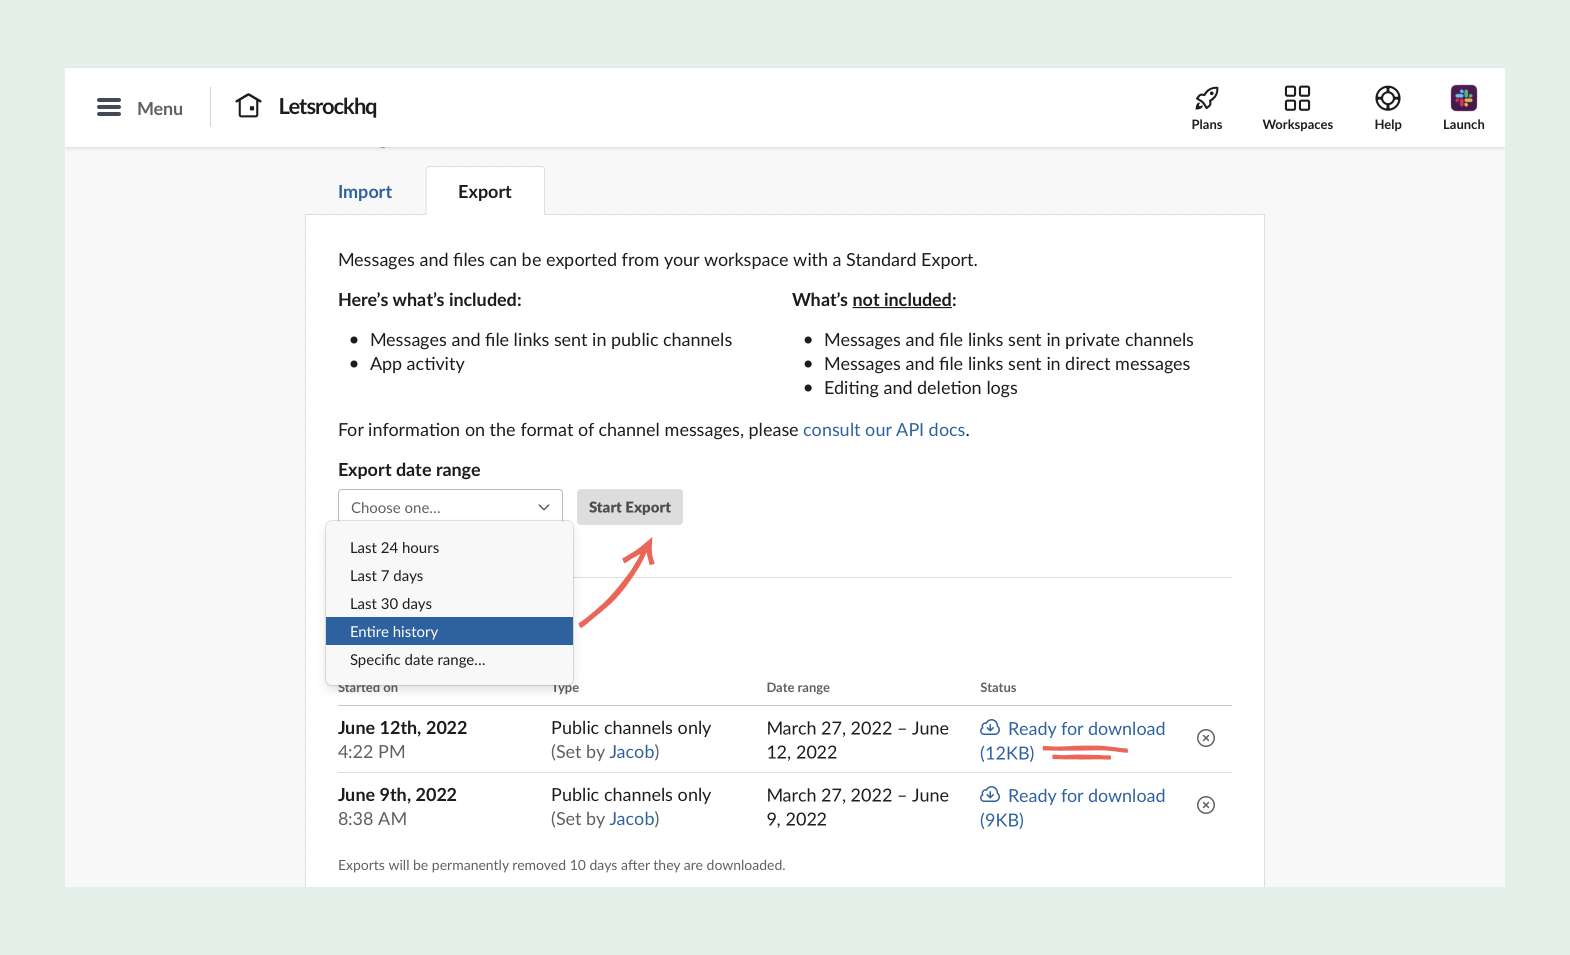
Task: Launch Slack using the Launch icon
Action: tap(1463, 98)
